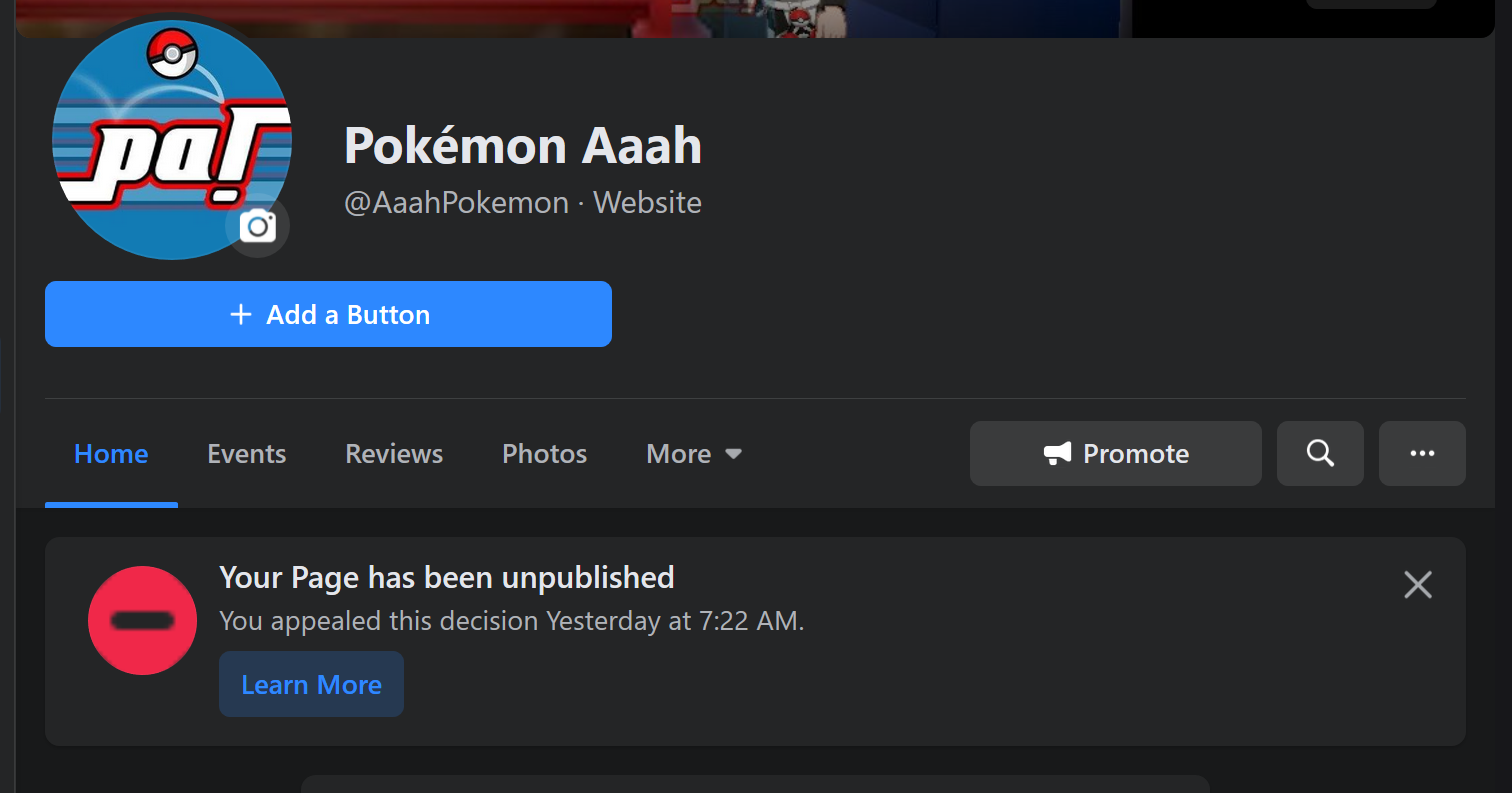Open the Events tab
This screenshot has width=1512, height=793.
(246, 454)
